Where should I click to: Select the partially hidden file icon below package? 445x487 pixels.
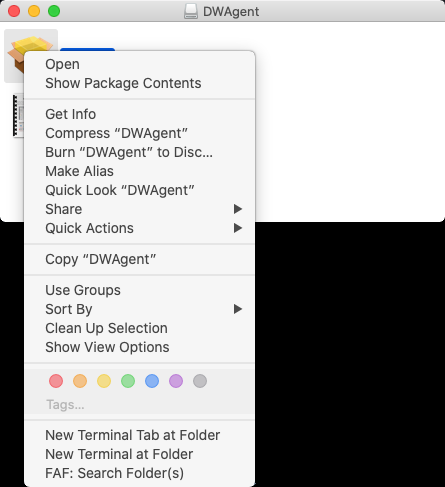coord(18,115)
